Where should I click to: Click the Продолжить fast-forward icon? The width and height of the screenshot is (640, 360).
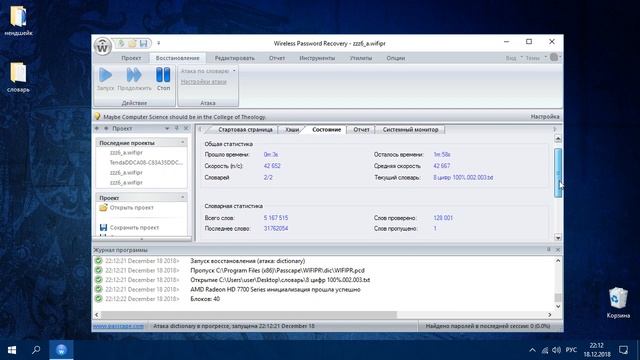(134, 75)
